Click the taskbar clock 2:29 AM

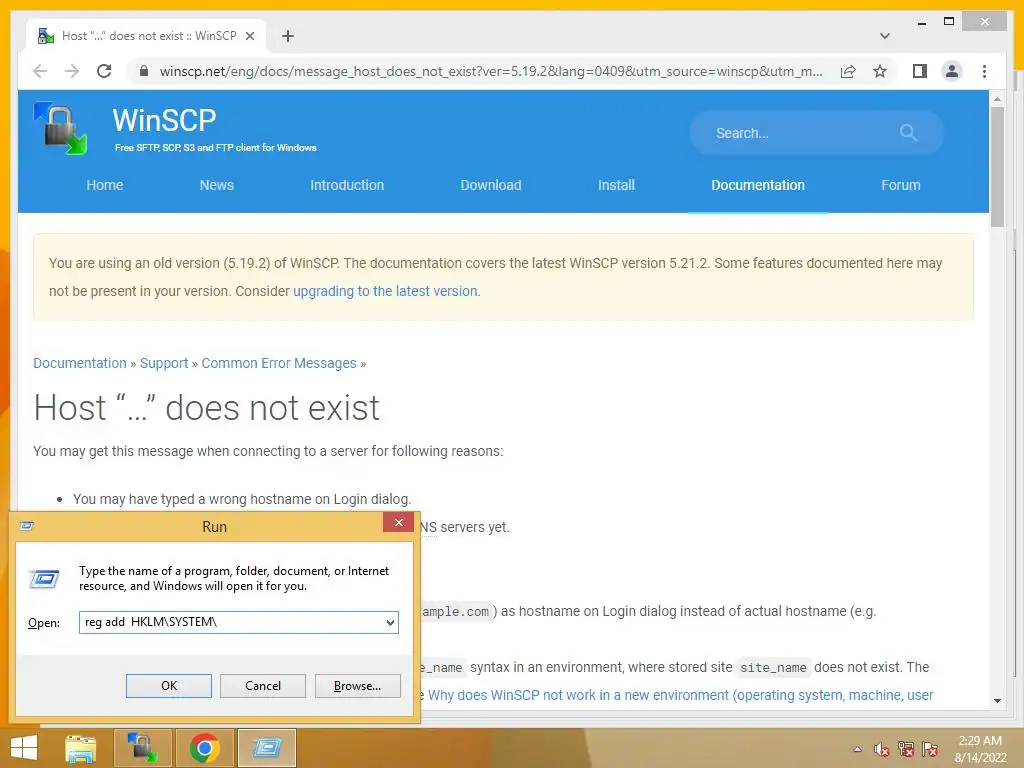(980, 741)
